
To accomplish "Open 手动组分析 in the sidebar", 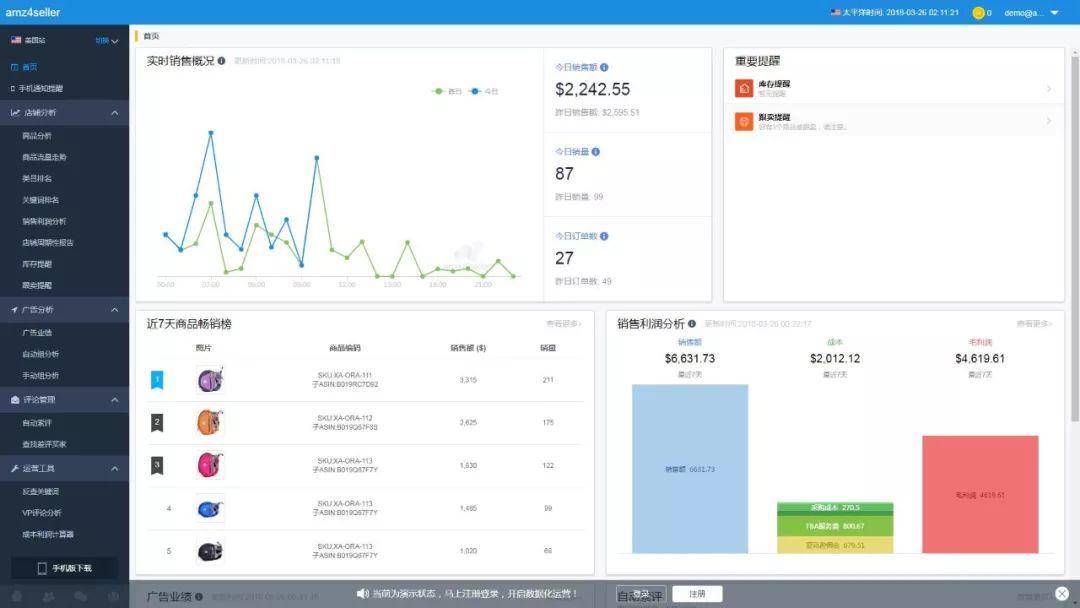I will 40,375.
